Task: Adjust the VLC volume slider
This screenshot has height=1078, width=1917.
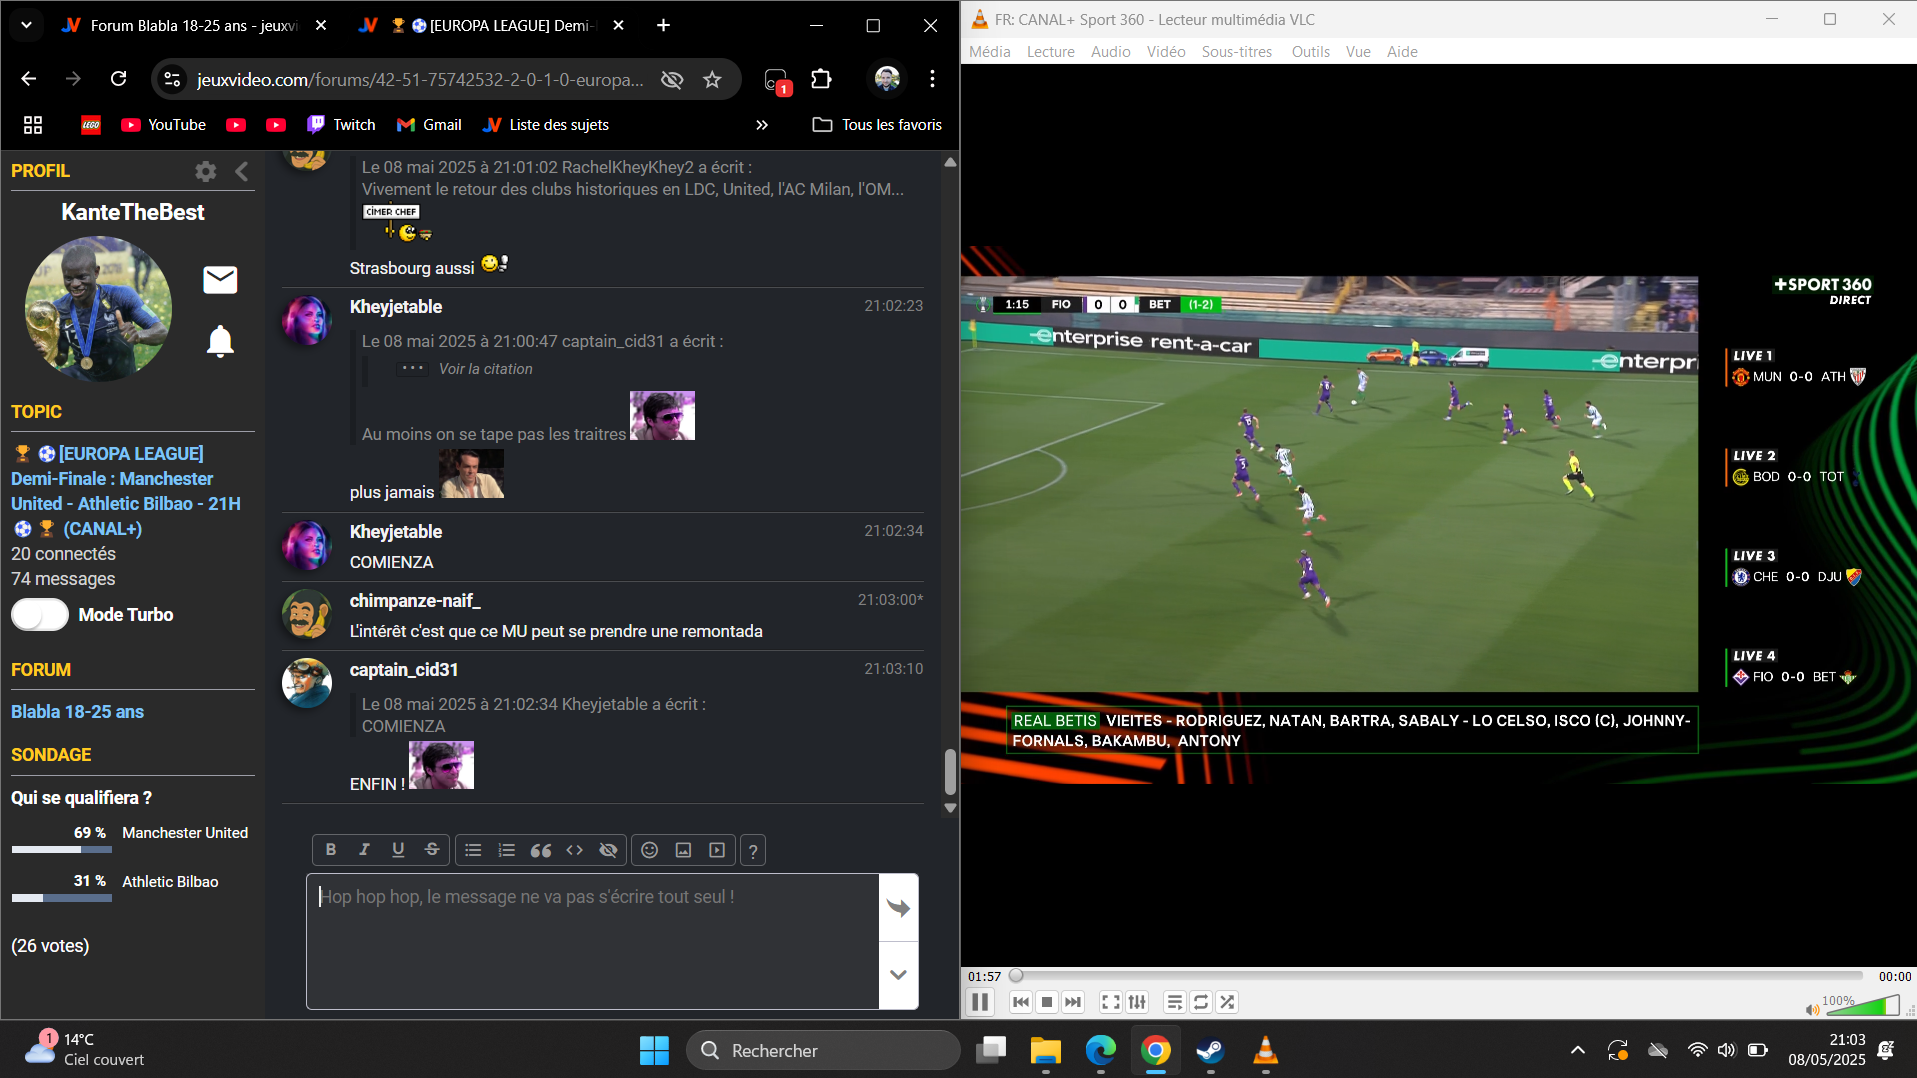Action: (x=1862, y=1005)
